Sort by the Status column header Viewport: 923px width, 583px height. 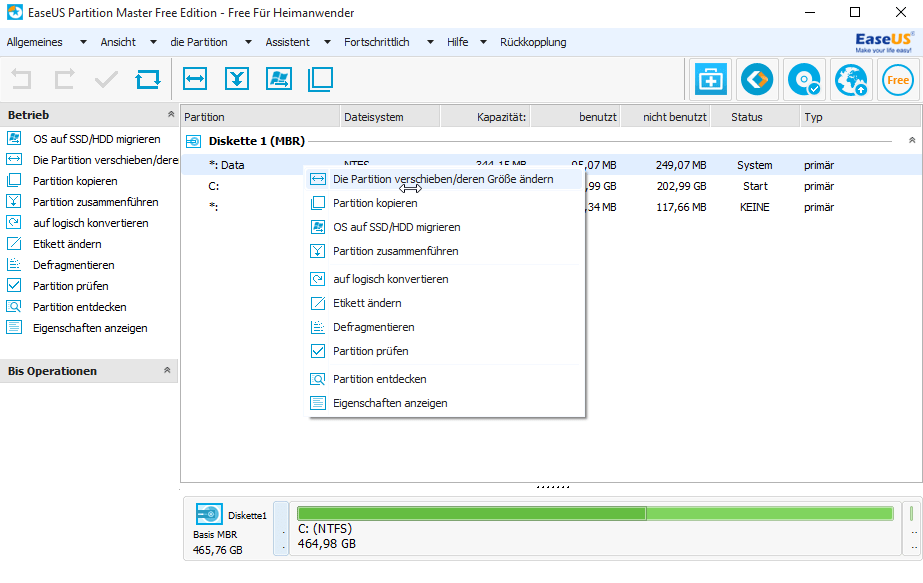click(755, 117)
